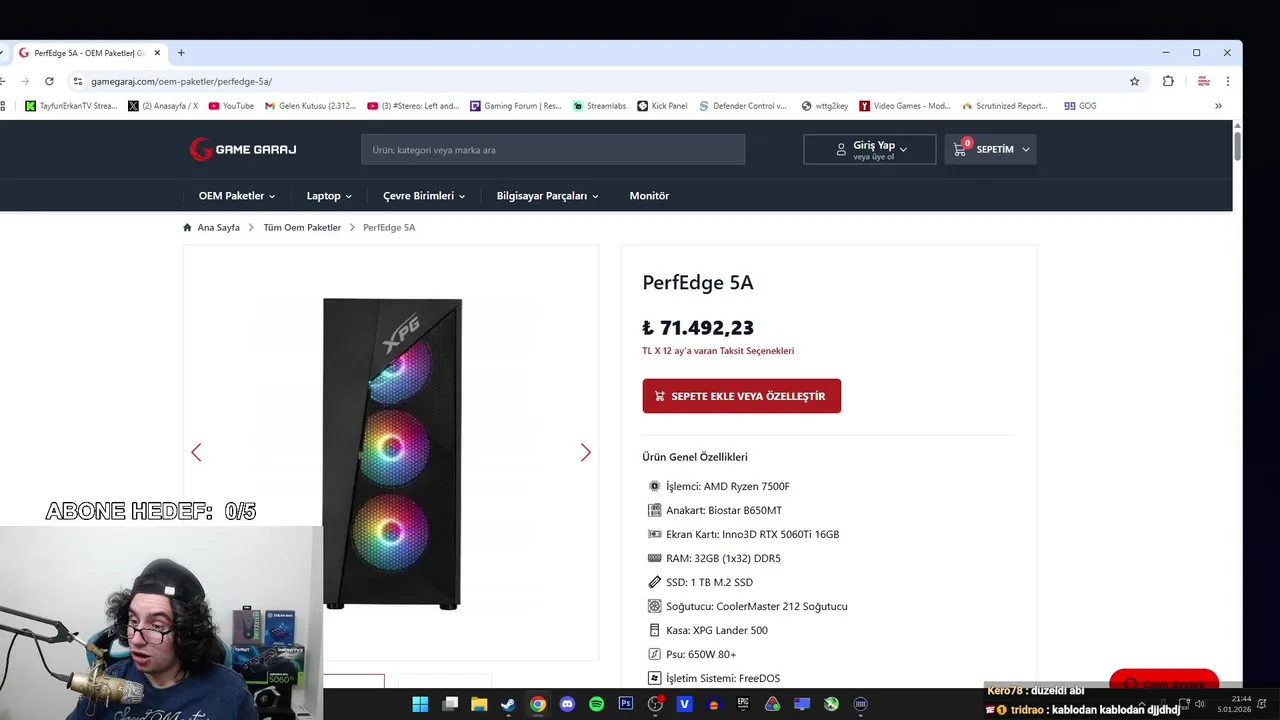Viewport: 1280px width, 720px height.
Task: Show previous product image arrow
Action: click(196, 452)
